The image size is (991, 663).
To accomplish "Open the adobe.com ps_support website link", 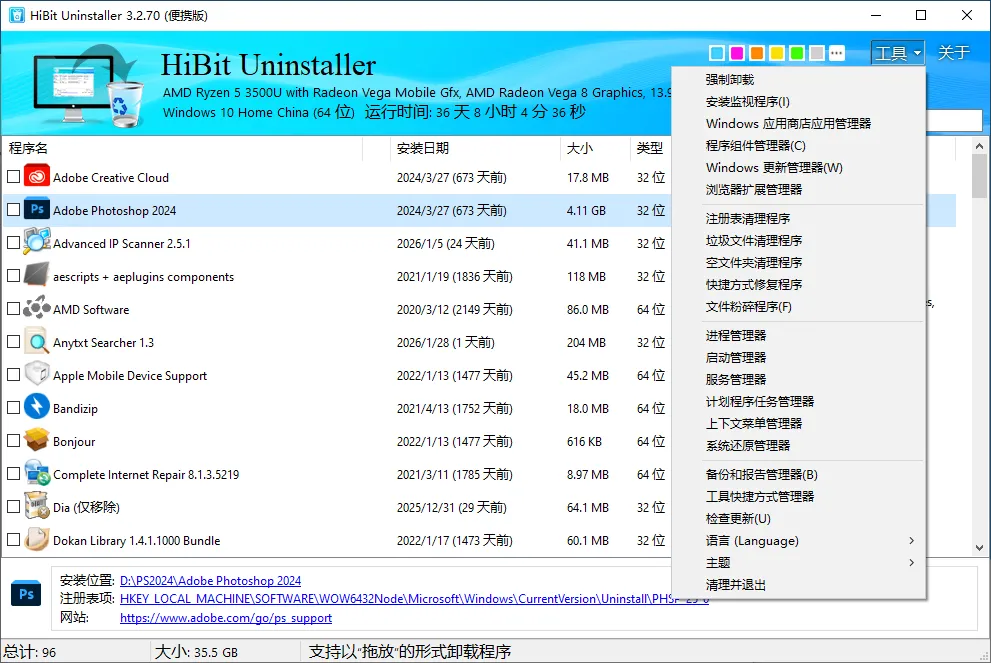I will tap(226, 618).
